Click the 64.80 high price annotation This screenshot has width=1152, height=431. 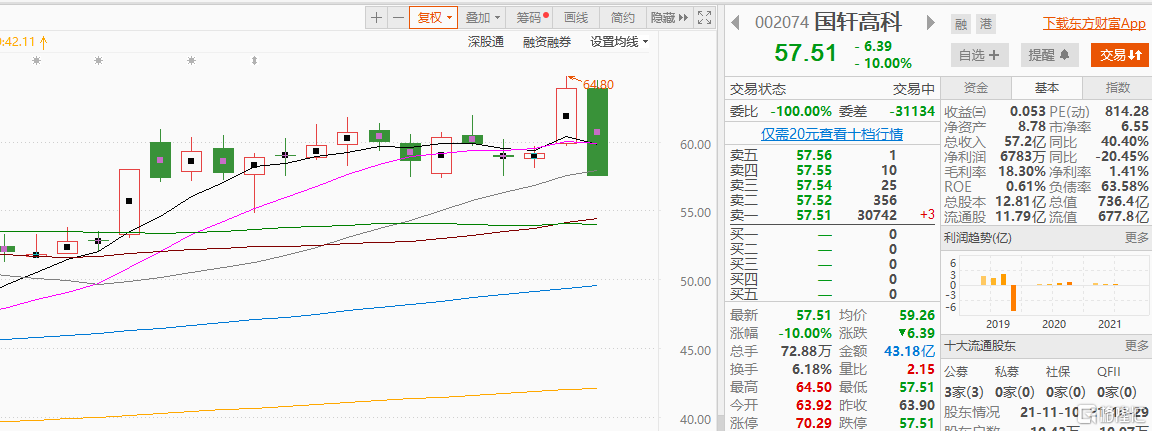tap(598, 84)
